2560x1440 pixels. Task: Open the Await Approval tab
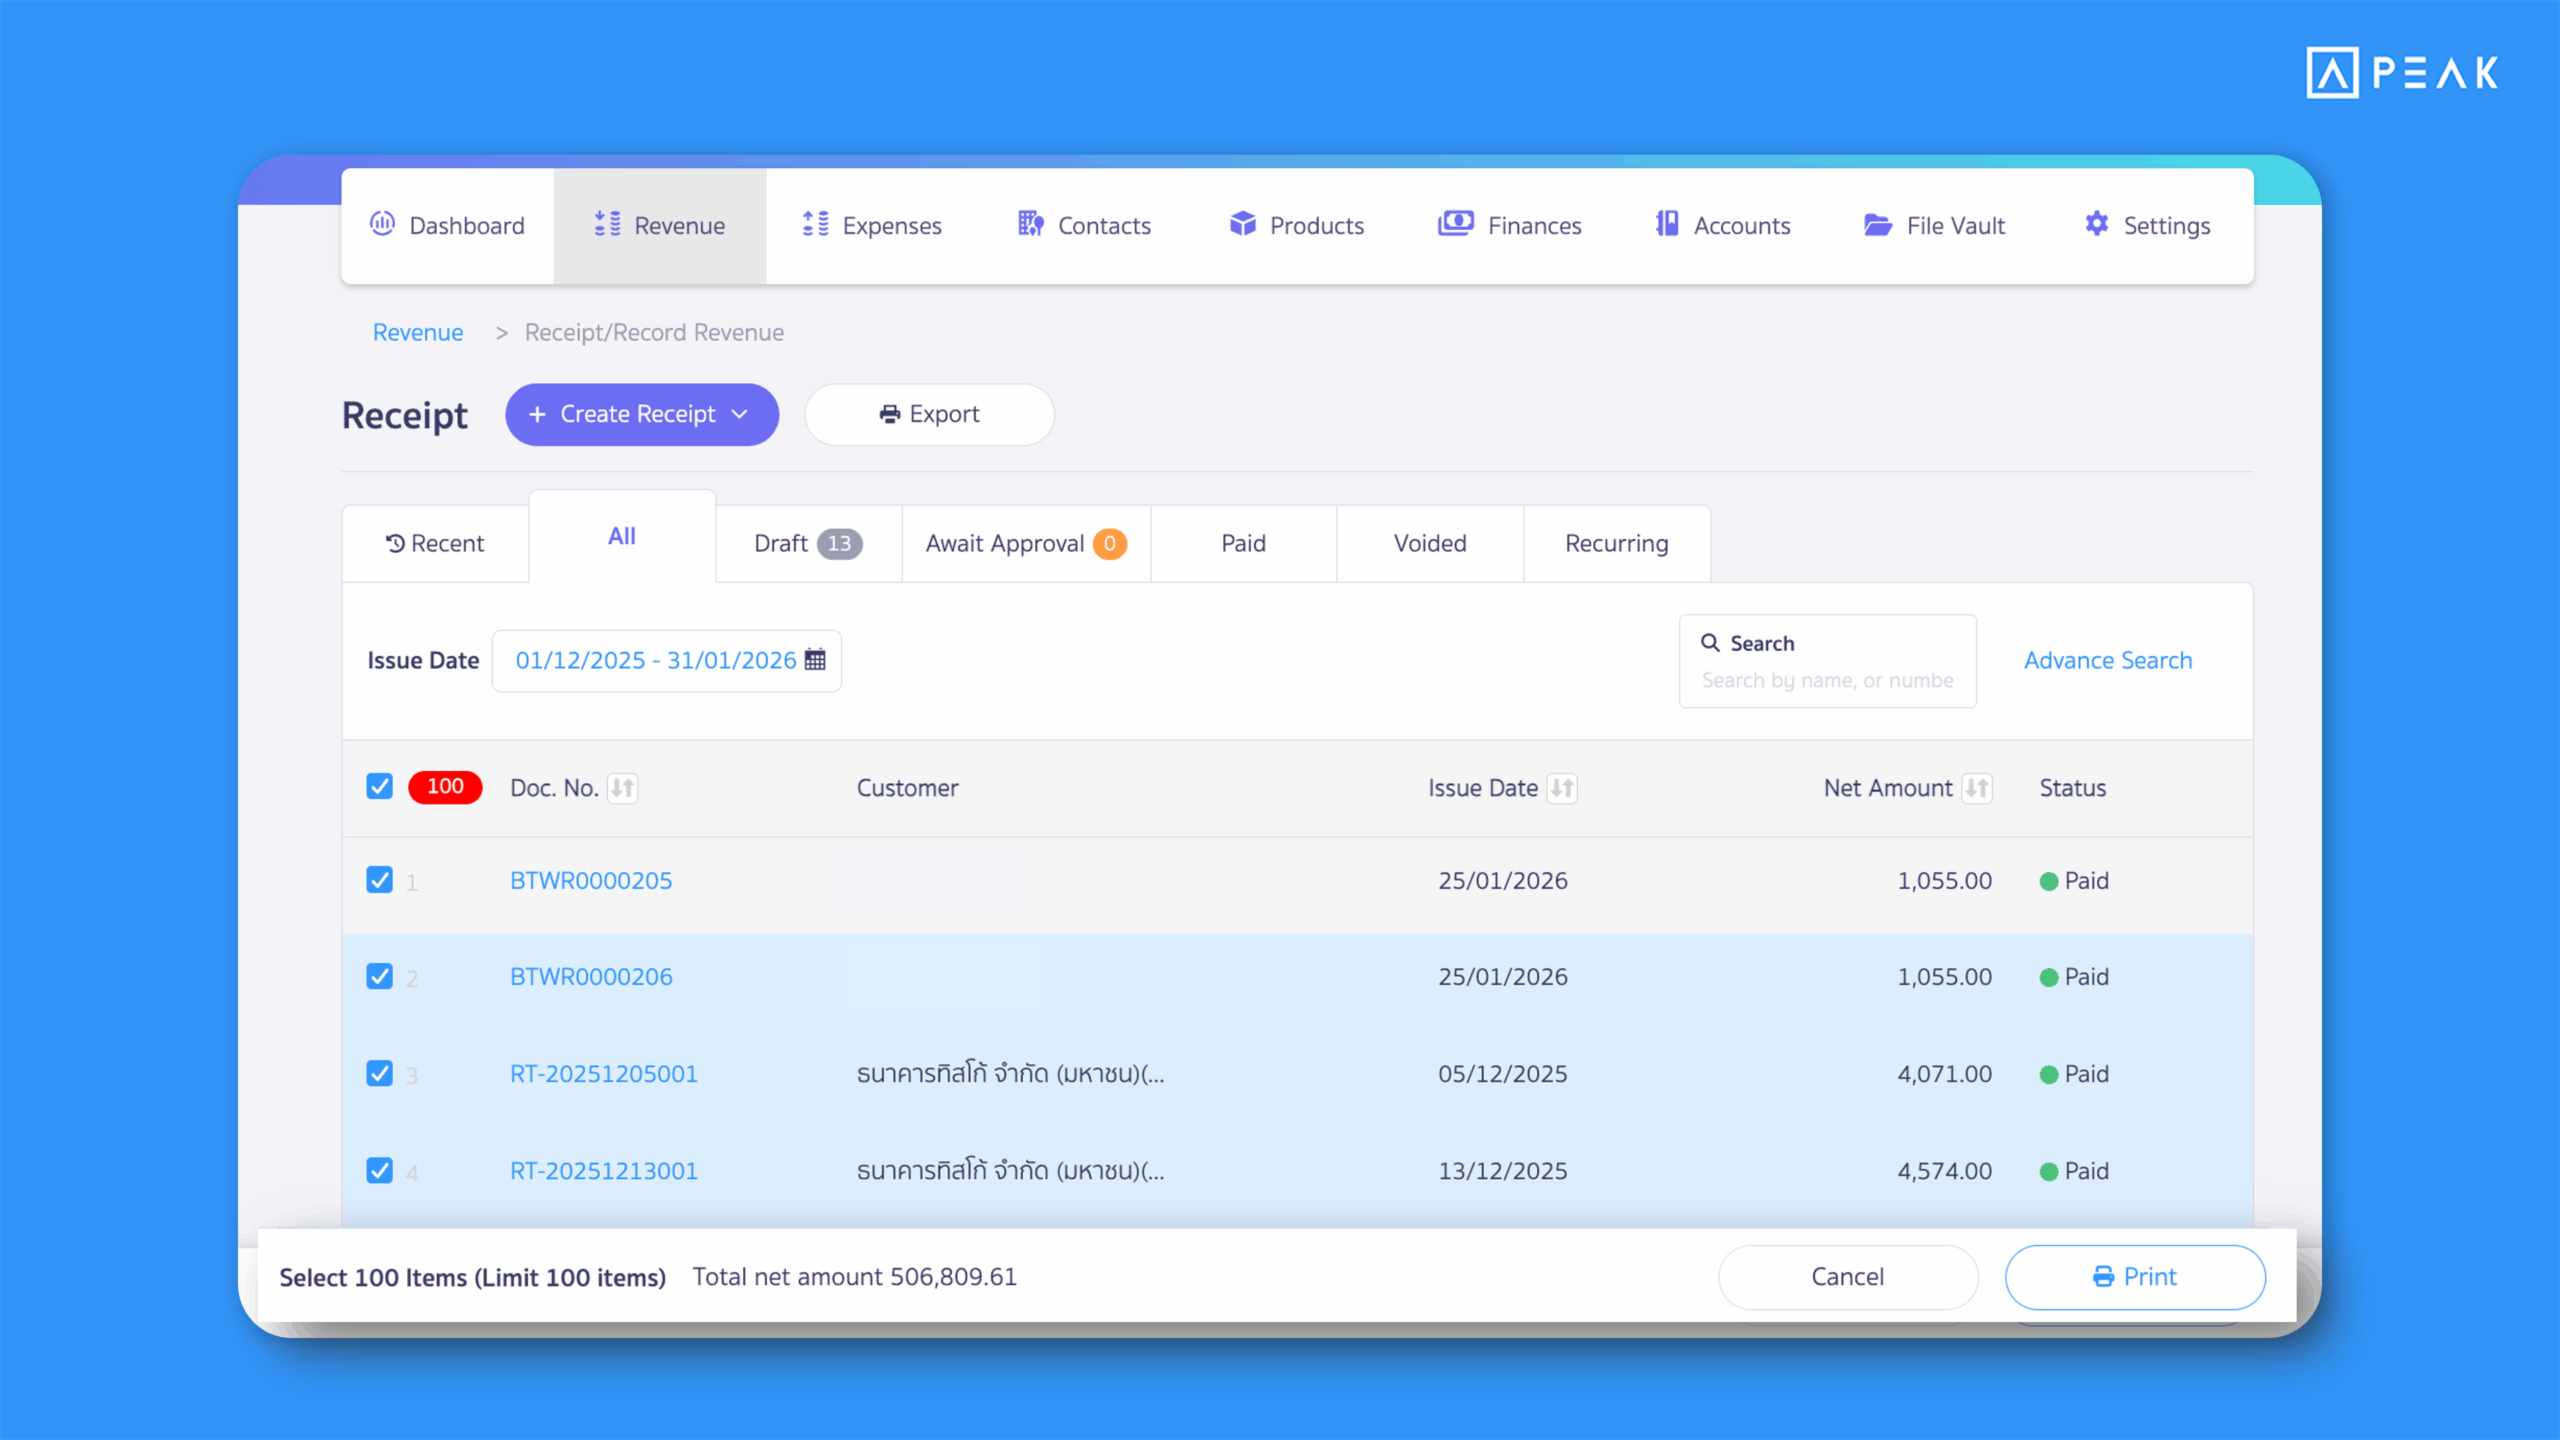point(1025,543)
